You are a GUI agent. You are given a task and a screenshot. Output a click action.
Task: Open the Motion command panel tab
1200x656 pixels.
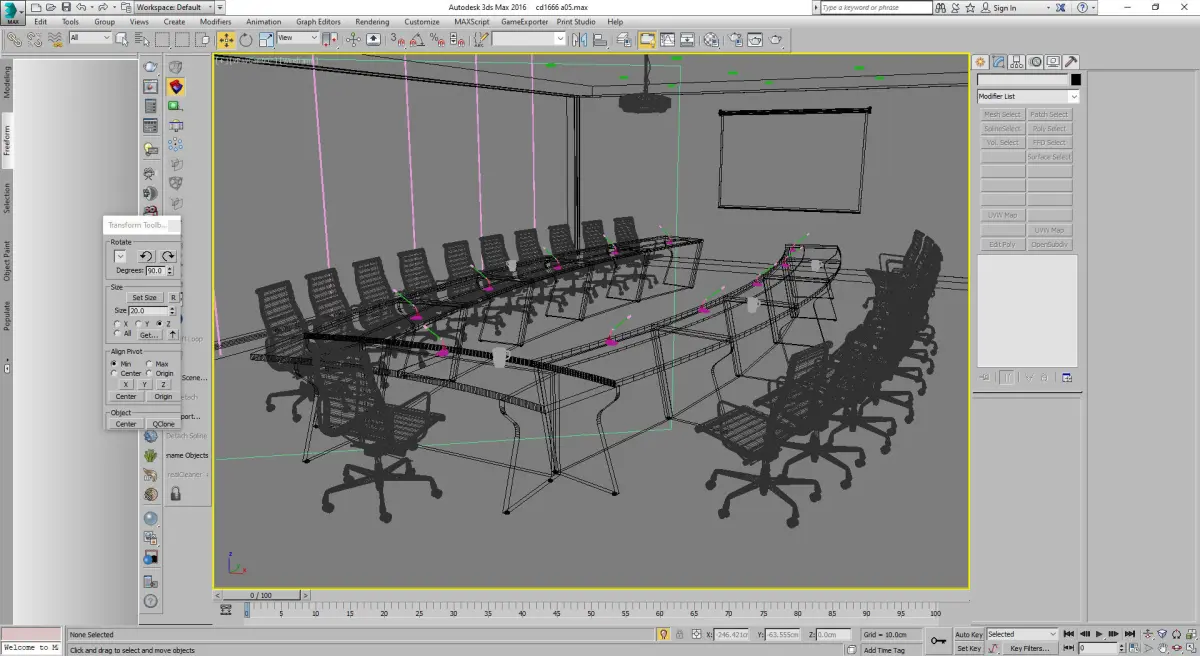tap(1036, 62)
